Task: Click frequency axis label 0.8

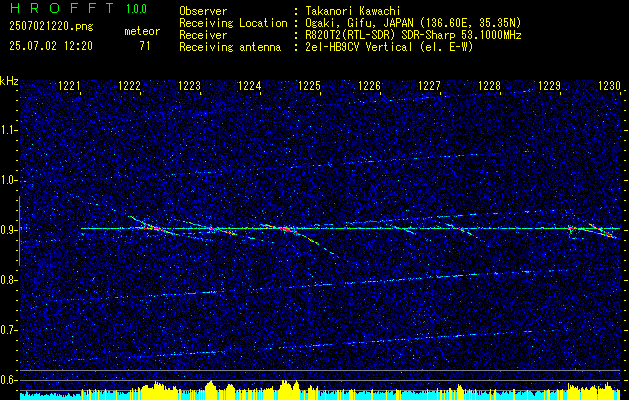Action: tap(9, 280)
